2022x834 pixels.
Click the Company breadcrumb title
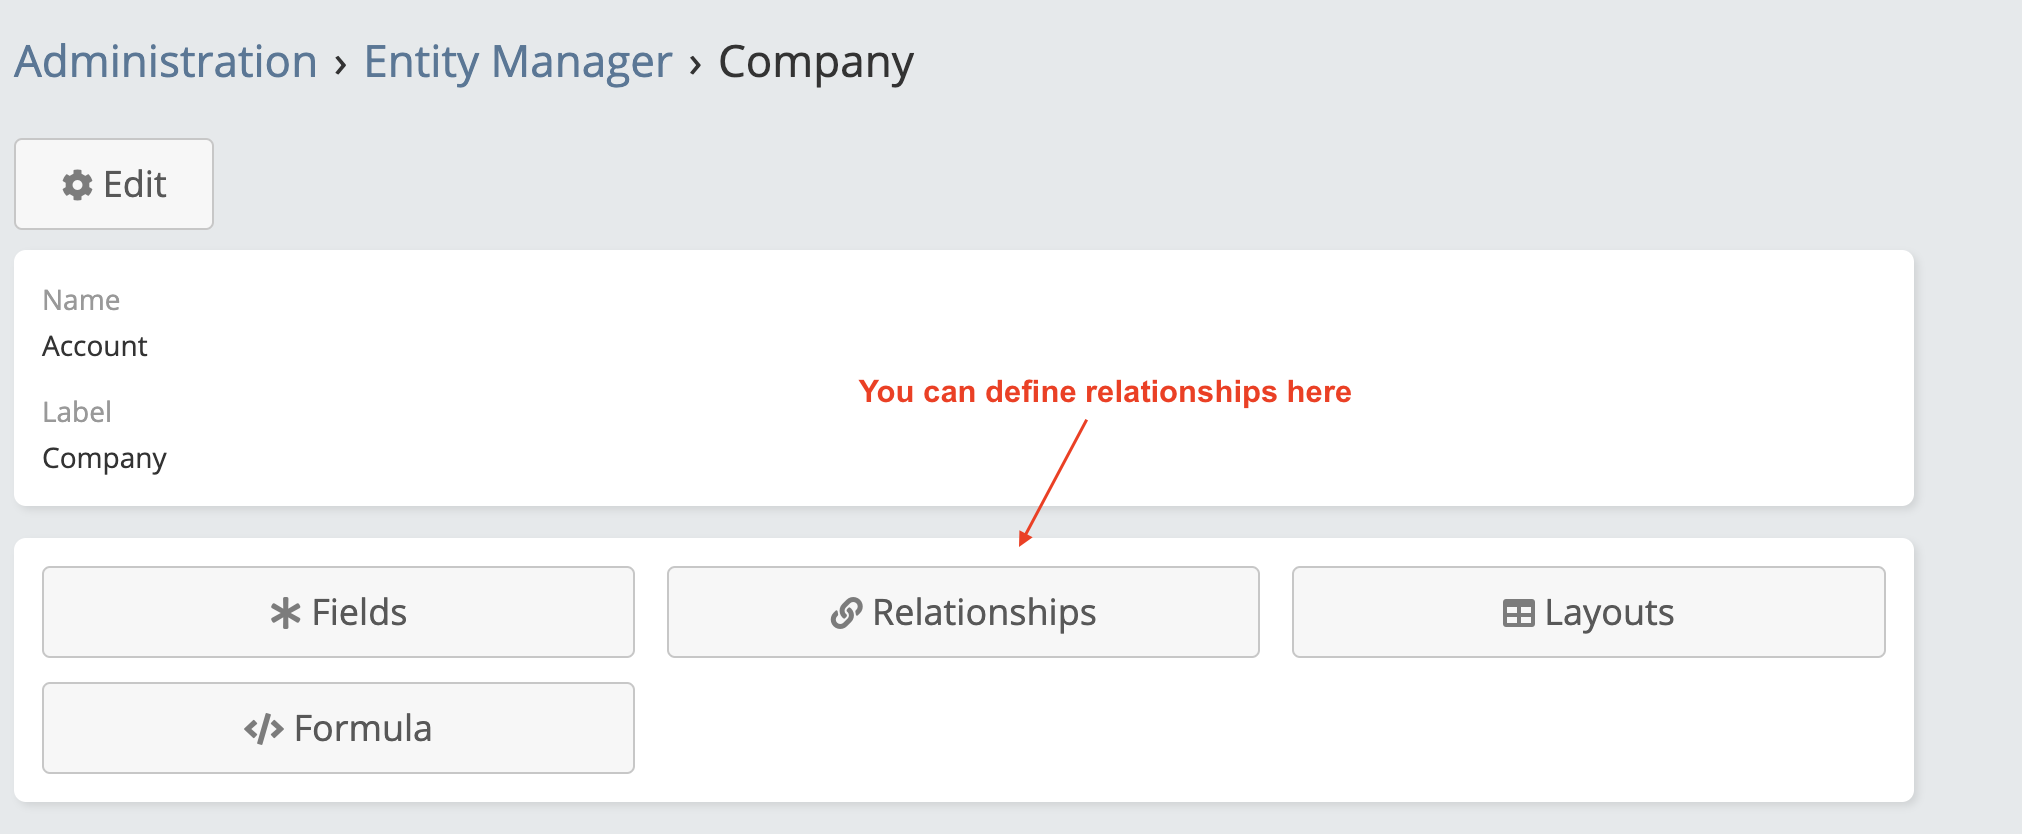pos(815,62)
